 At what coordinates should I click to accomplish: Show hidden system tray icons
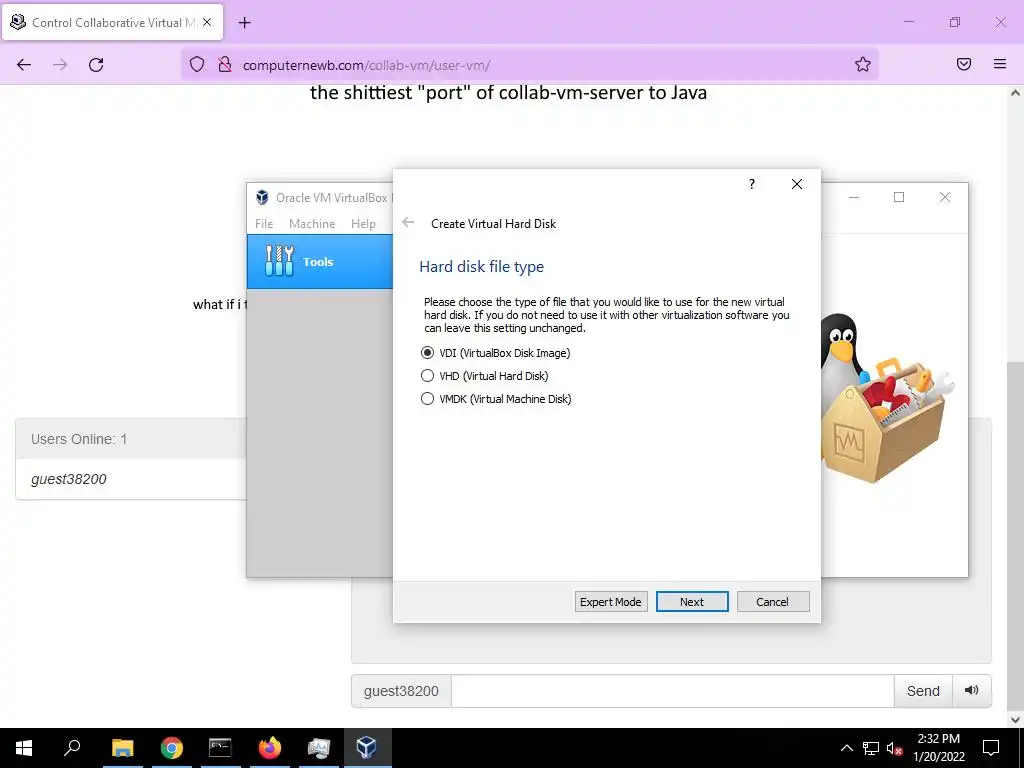(x=846, y=748)
